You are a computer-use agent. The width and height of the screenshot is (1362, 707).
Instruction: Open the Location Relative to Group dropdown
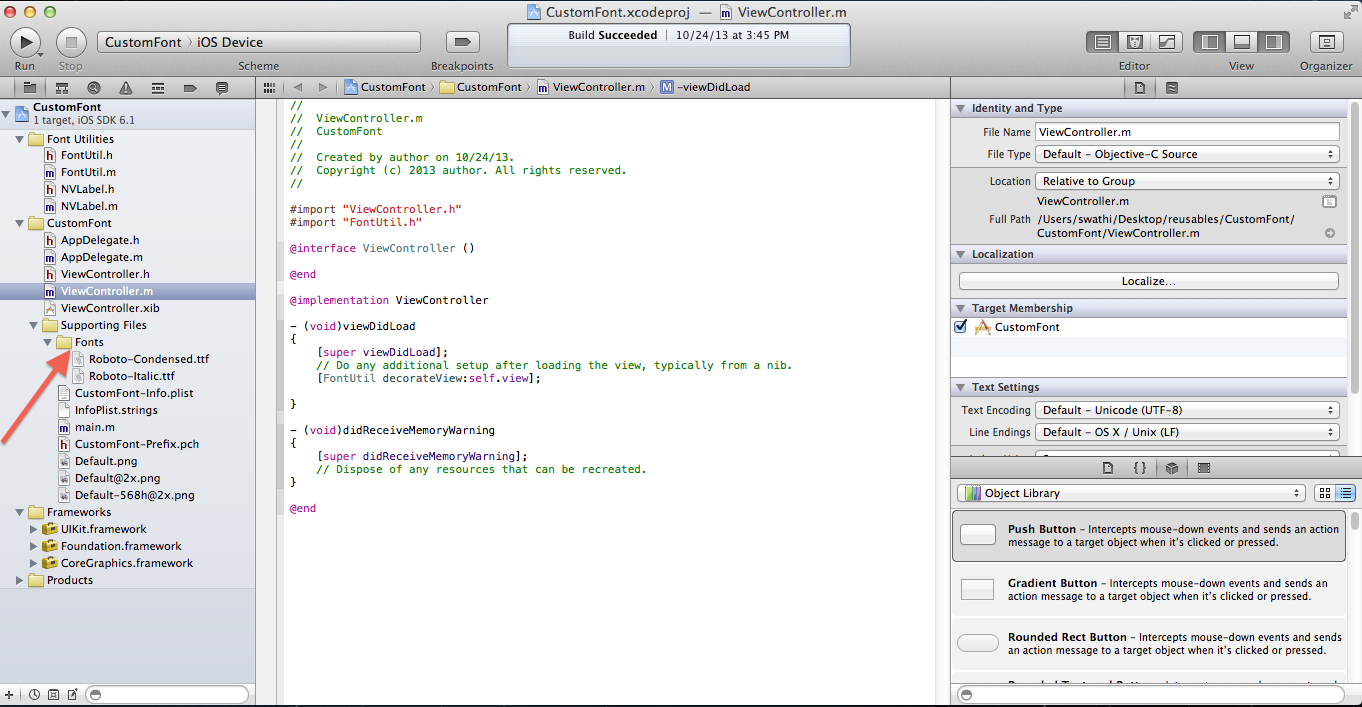[1187, 181]
